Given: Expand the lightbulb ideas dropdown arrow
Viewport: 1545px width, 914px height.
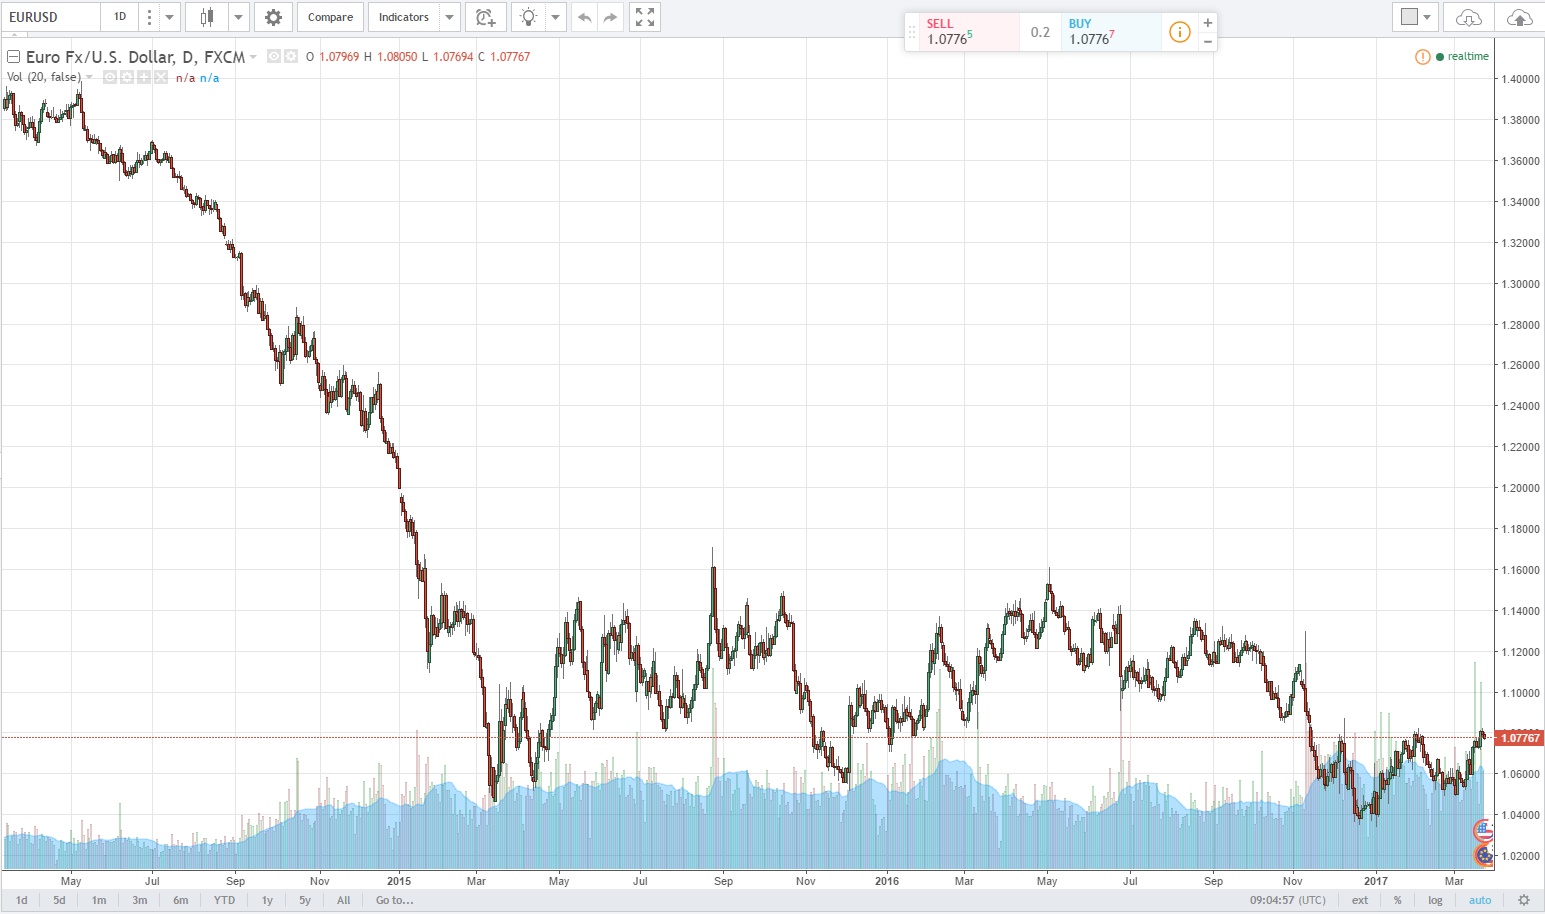Looking at the screenshot, I should pyautogui.click(x=556, y=17).
